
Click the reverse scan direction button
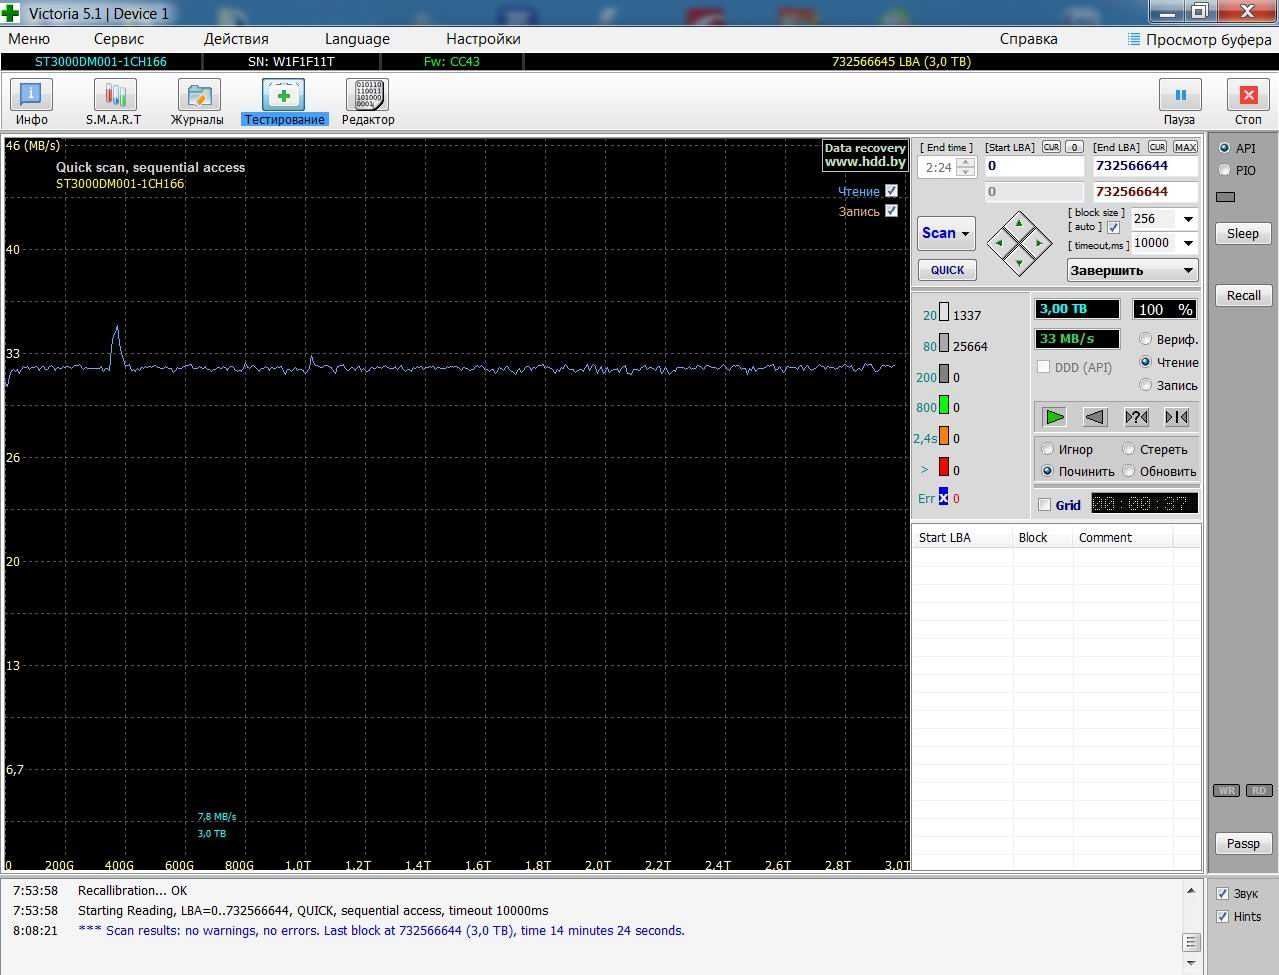(1095, 417)
